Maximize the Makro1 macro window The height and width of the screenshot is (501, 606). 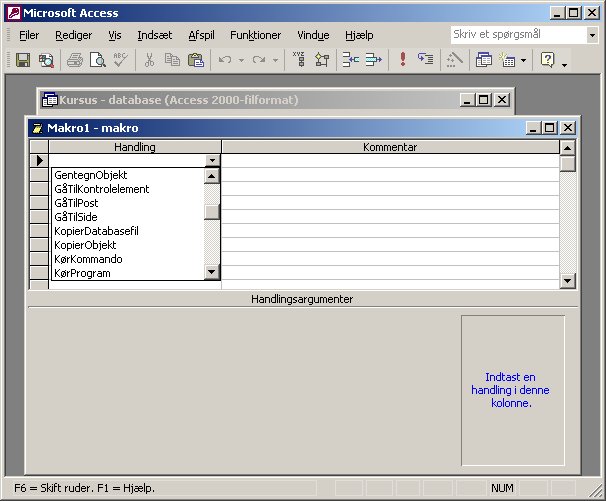[550, 128]
